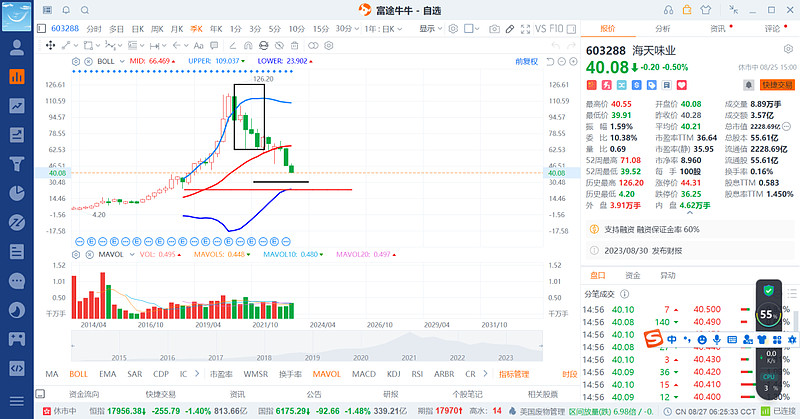Open quote panel settings gear
The height and width of the screenshot is (419, 800).
pos(788,50)
